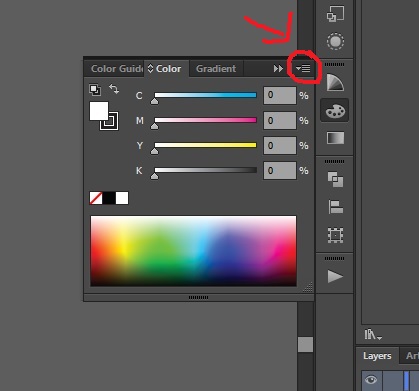Click the dotted circle icon in dock

point(335,41)
